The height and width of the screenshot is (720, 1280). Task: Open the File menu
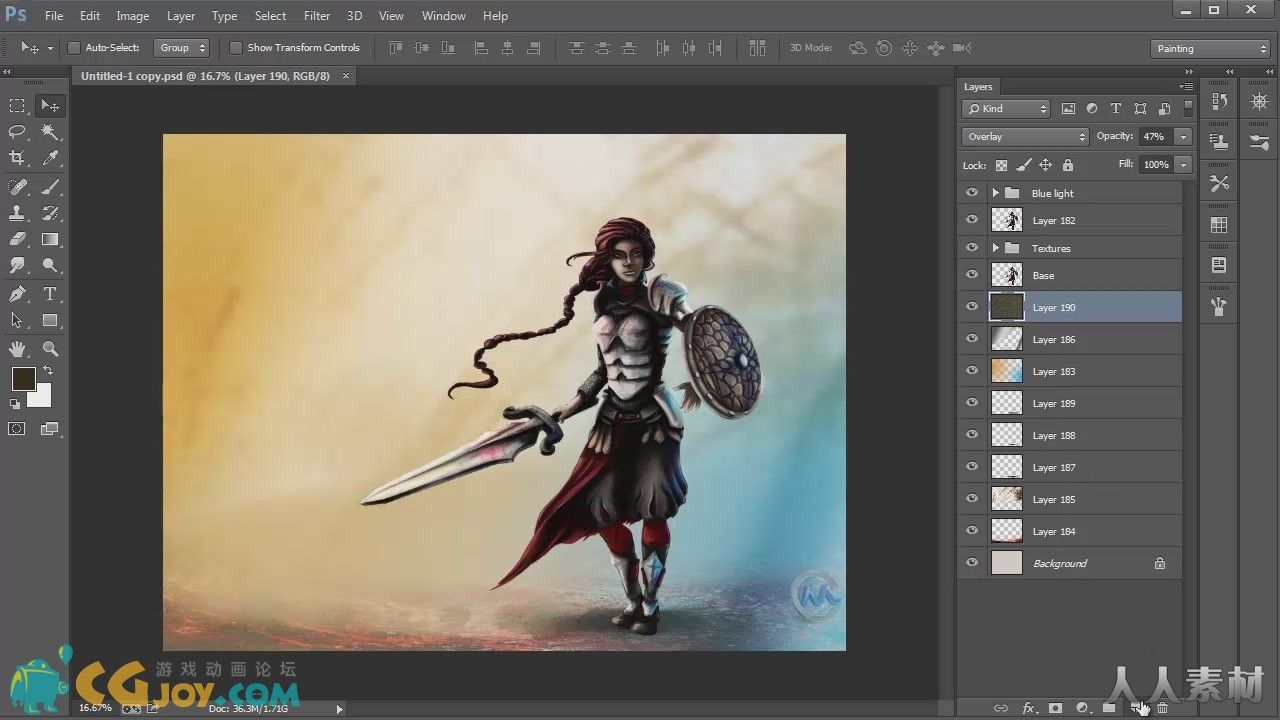pyautogui.click(x=54, y=16)
